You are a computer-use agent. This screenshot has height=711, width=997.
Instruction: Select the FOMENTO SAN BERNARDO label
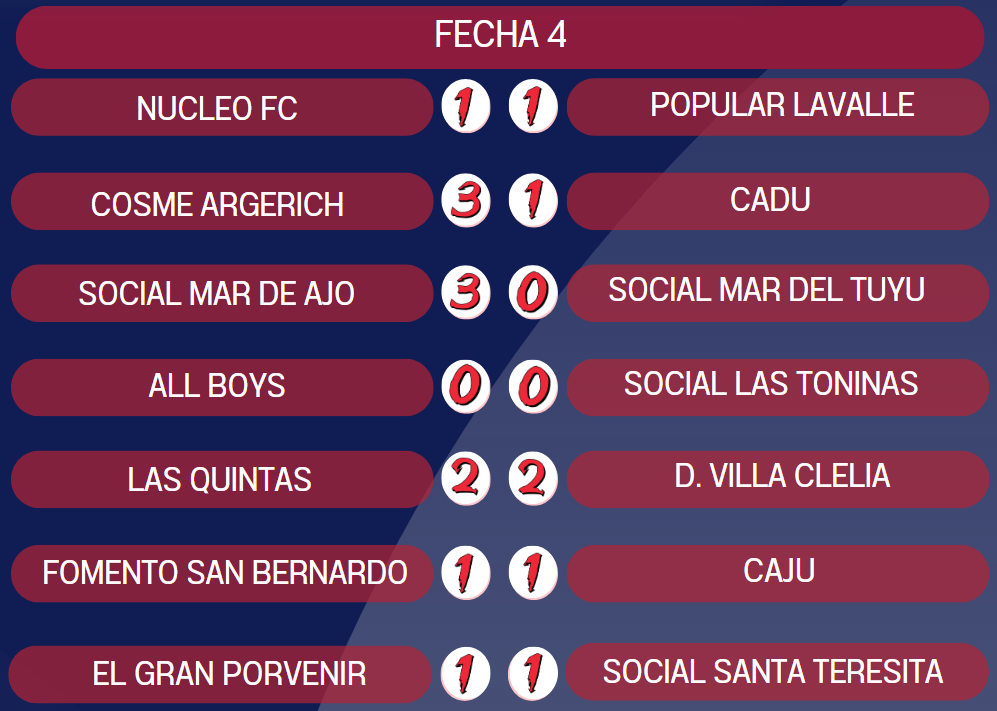pos(224,573)
